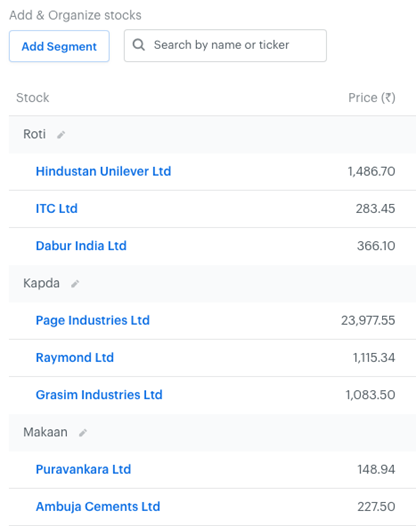Open Hindustan Unilever Ltd stock link
Image resolution: width=416 pixels, height=526 pixels.
pyautogui.click(x=103, y=171)
